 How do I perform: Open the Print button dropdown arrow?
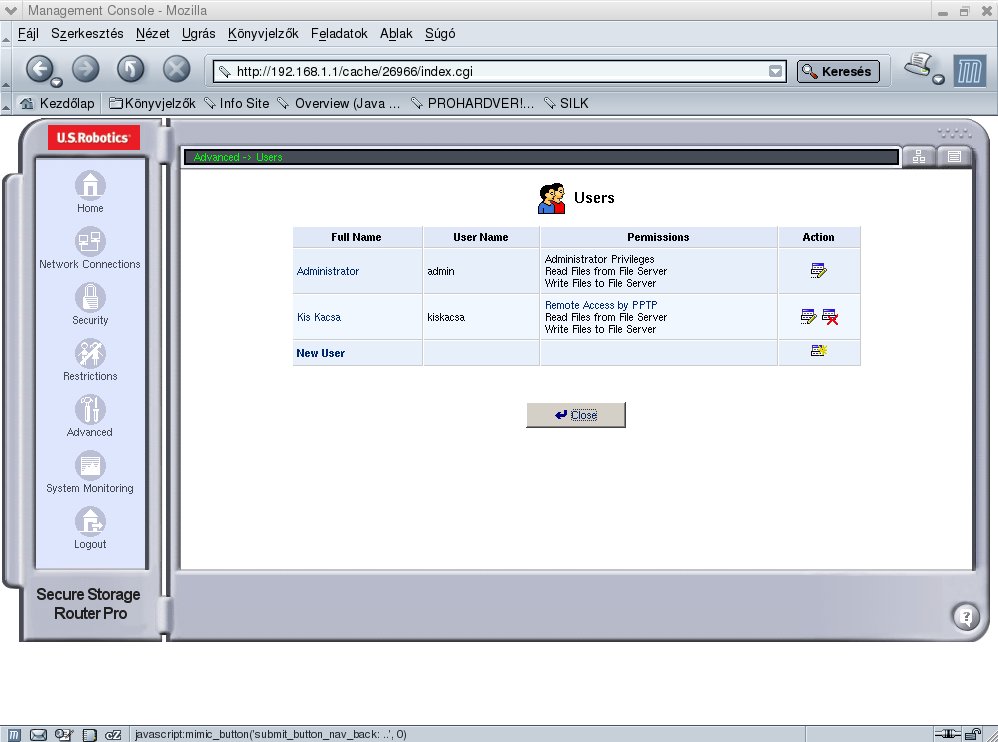(x=938, y=80)
